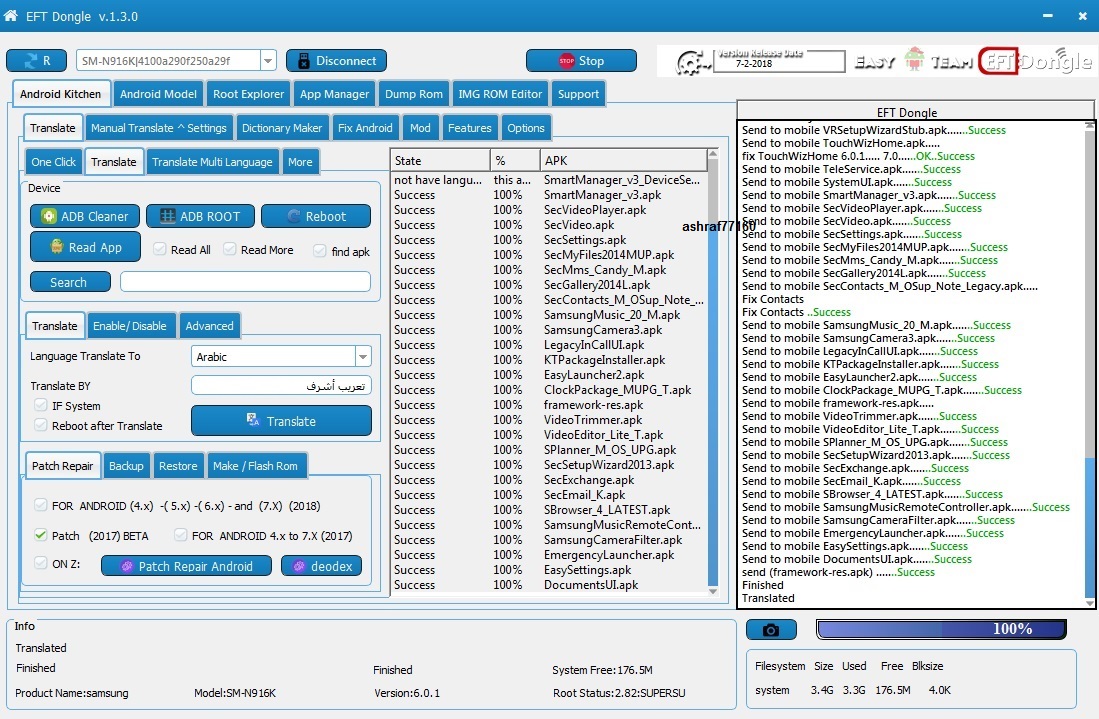Switch to Dictionary Maker tab
Viewport: 1099px width, 719px height.
(282, 128)
